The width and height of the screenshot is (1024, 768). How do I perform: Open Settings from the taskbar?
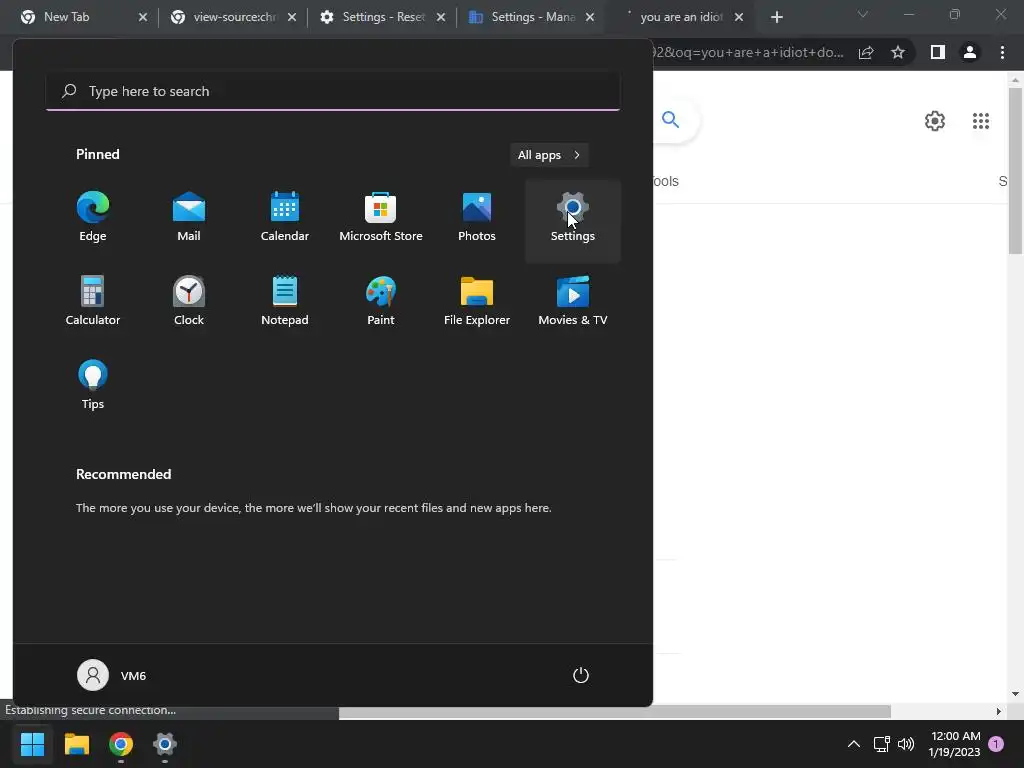[165, 744]
